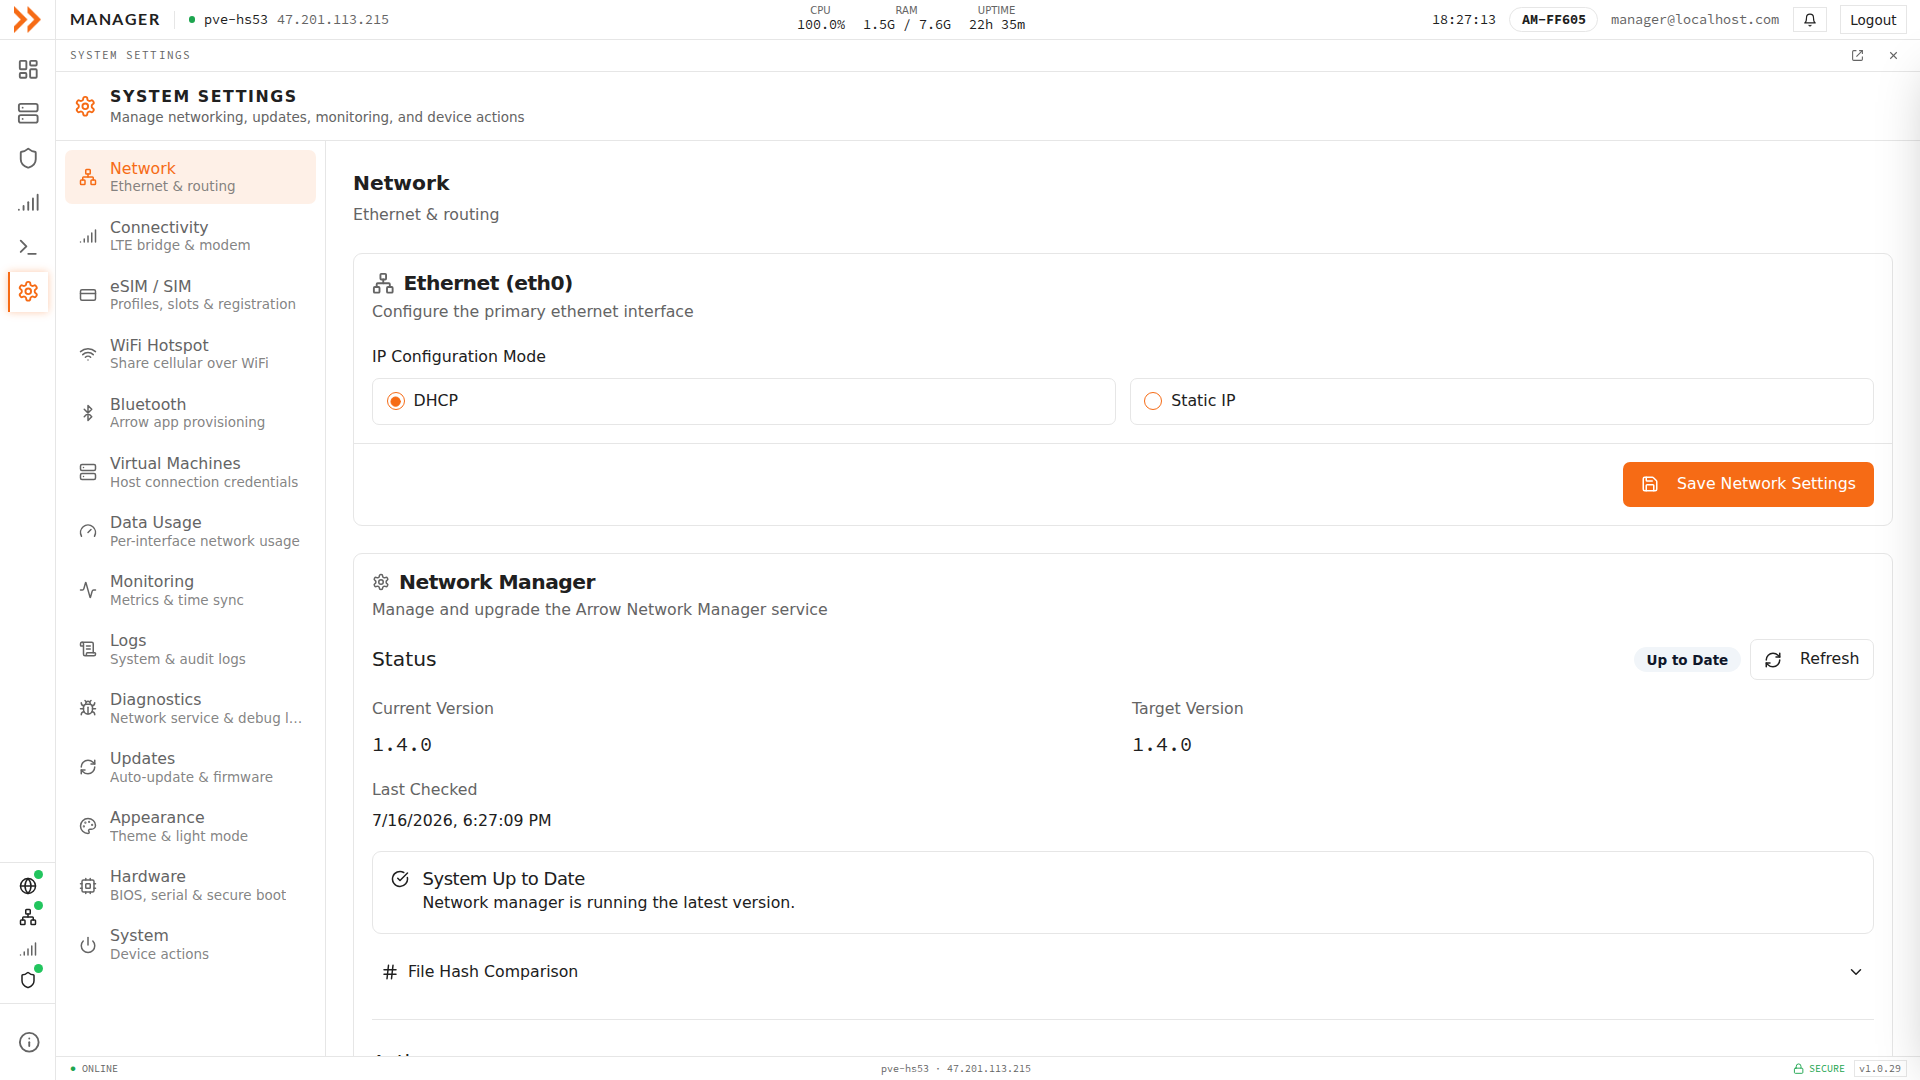The image size is (1920, 1080).
Task: Open the servers icon in left rail
Action: (x=28, y=114)
